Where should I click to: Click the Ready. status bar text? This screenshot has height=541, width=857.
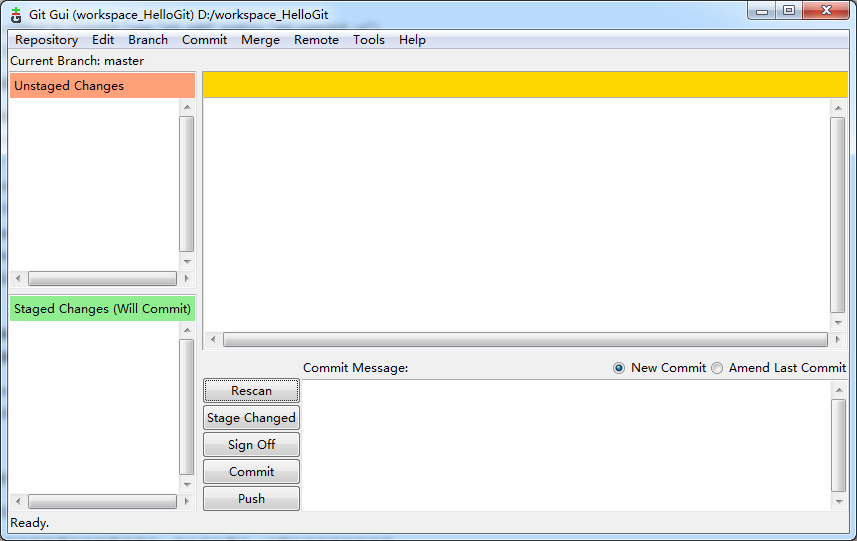[x=30, y=523]
